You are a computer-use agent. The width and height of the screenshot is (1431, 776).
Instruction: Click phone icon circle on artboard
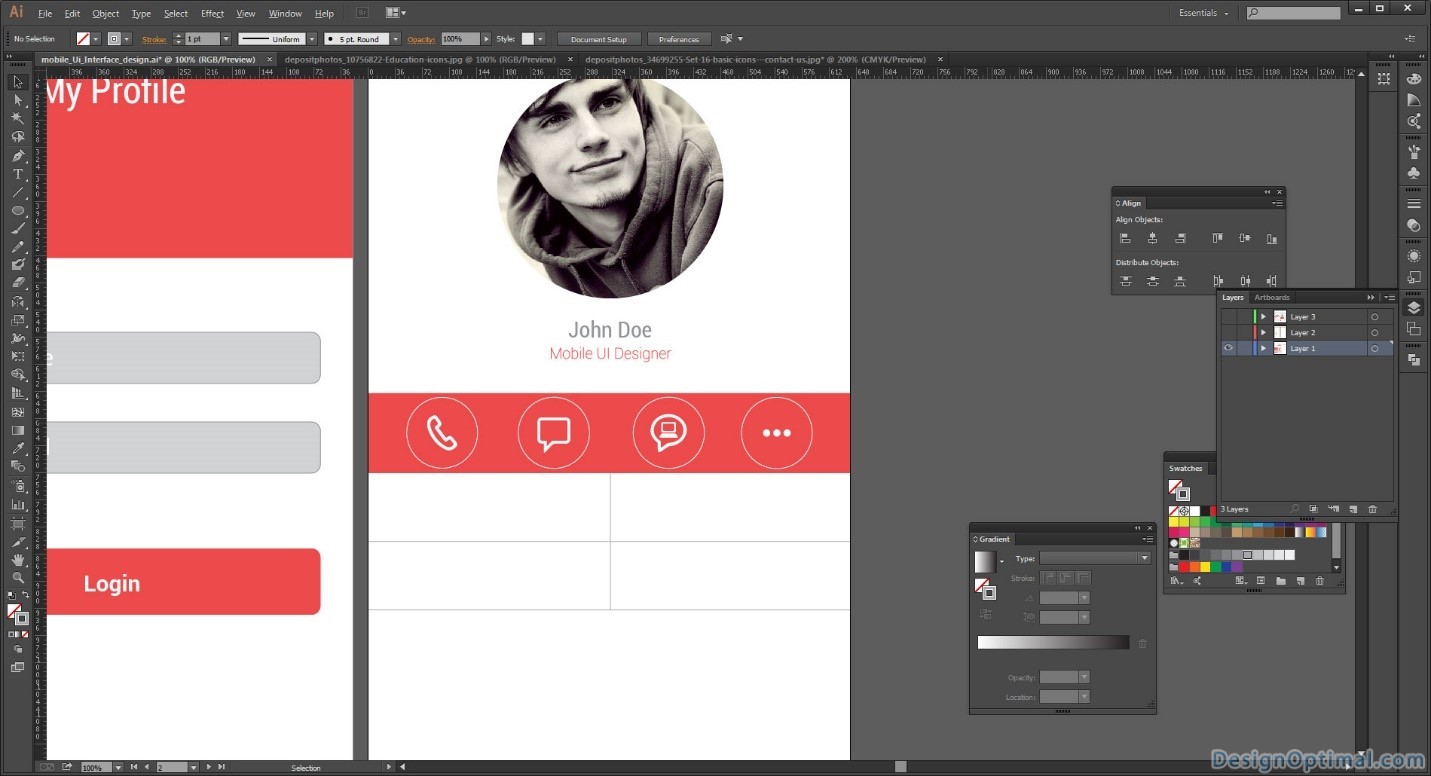pyautogui.click(x=442, y=433)
